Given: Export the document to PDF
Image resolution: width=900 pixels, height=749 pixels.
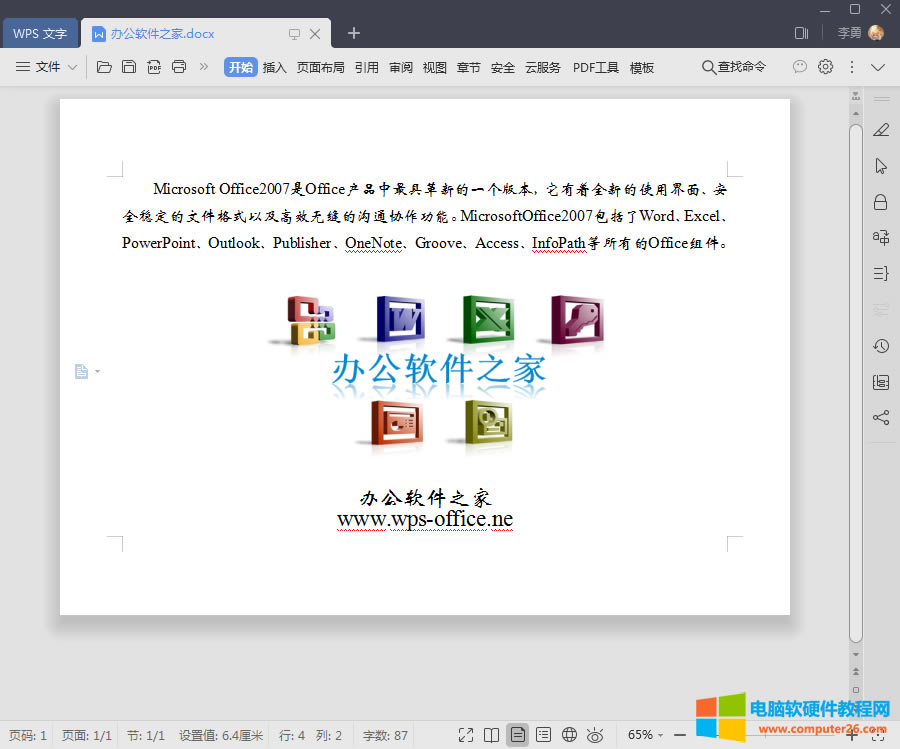Looking at the screenshot, I should [x=153, y=66].
